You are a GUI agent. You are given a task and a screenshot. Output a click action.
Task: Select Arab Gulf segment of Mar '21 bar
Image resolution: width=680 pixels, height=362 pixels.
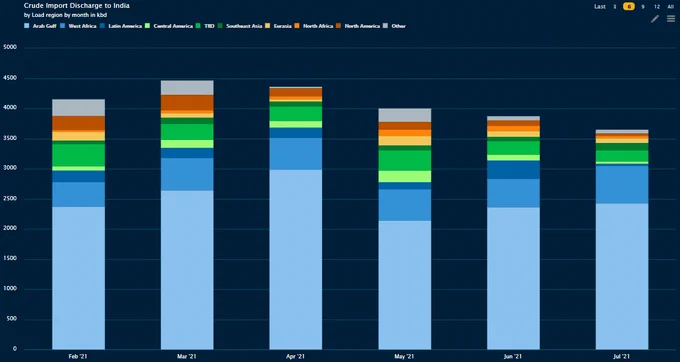point(187,270)
